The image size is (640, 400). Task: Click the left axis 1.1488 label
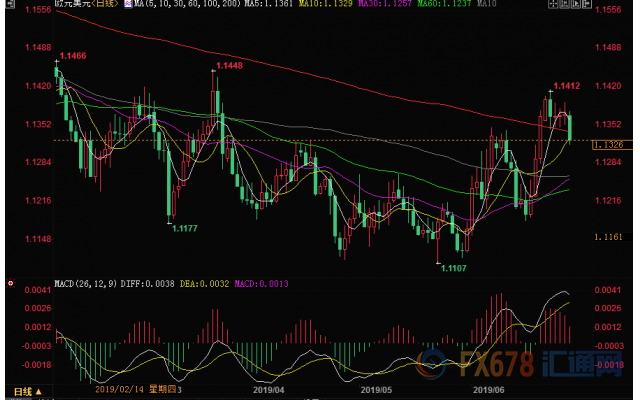pyautogui.click(x=38, y=48)
